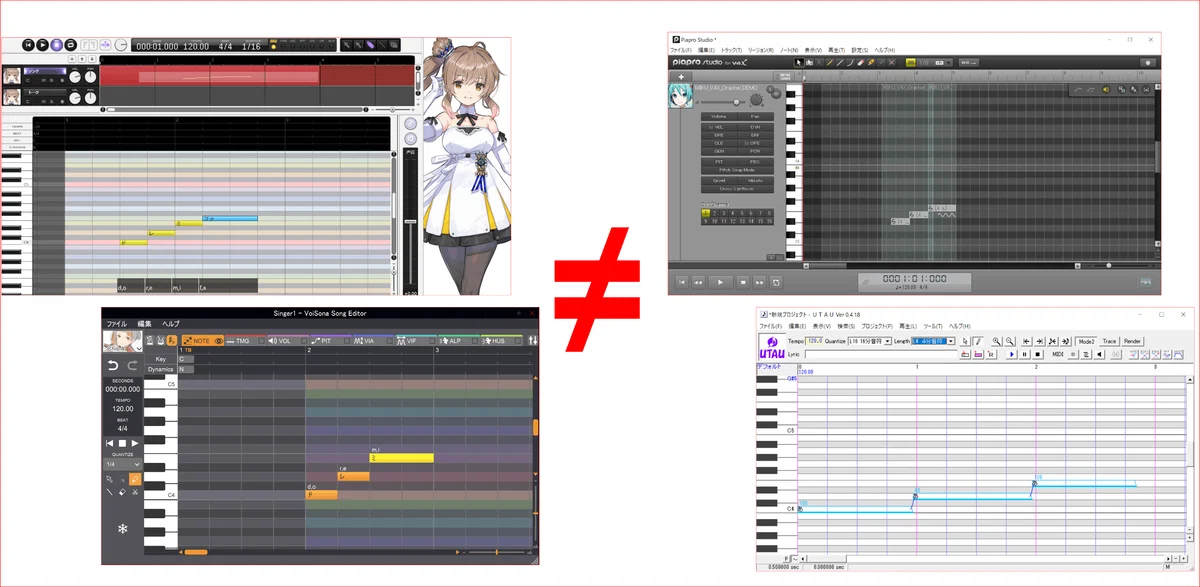1200x587 pixels.
Task: Open トラック(T) menu in Piapro Studio
Action: click(732, 50)
